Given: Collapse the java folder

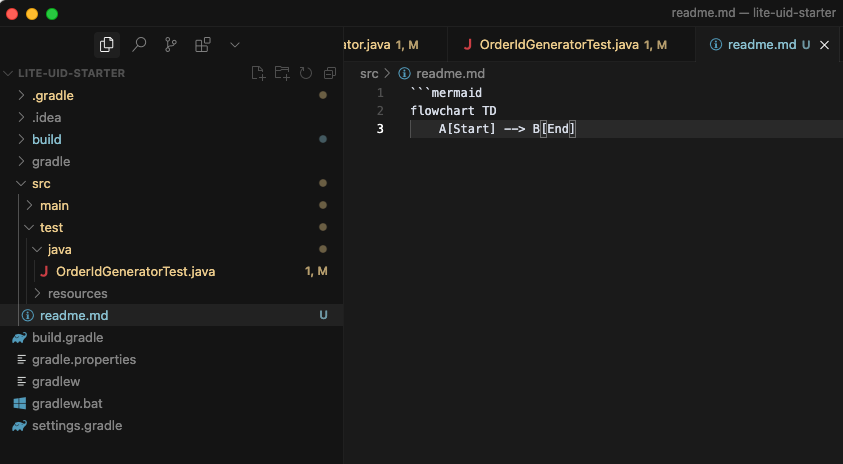Looking at the screenshot, I should [37, 249].
